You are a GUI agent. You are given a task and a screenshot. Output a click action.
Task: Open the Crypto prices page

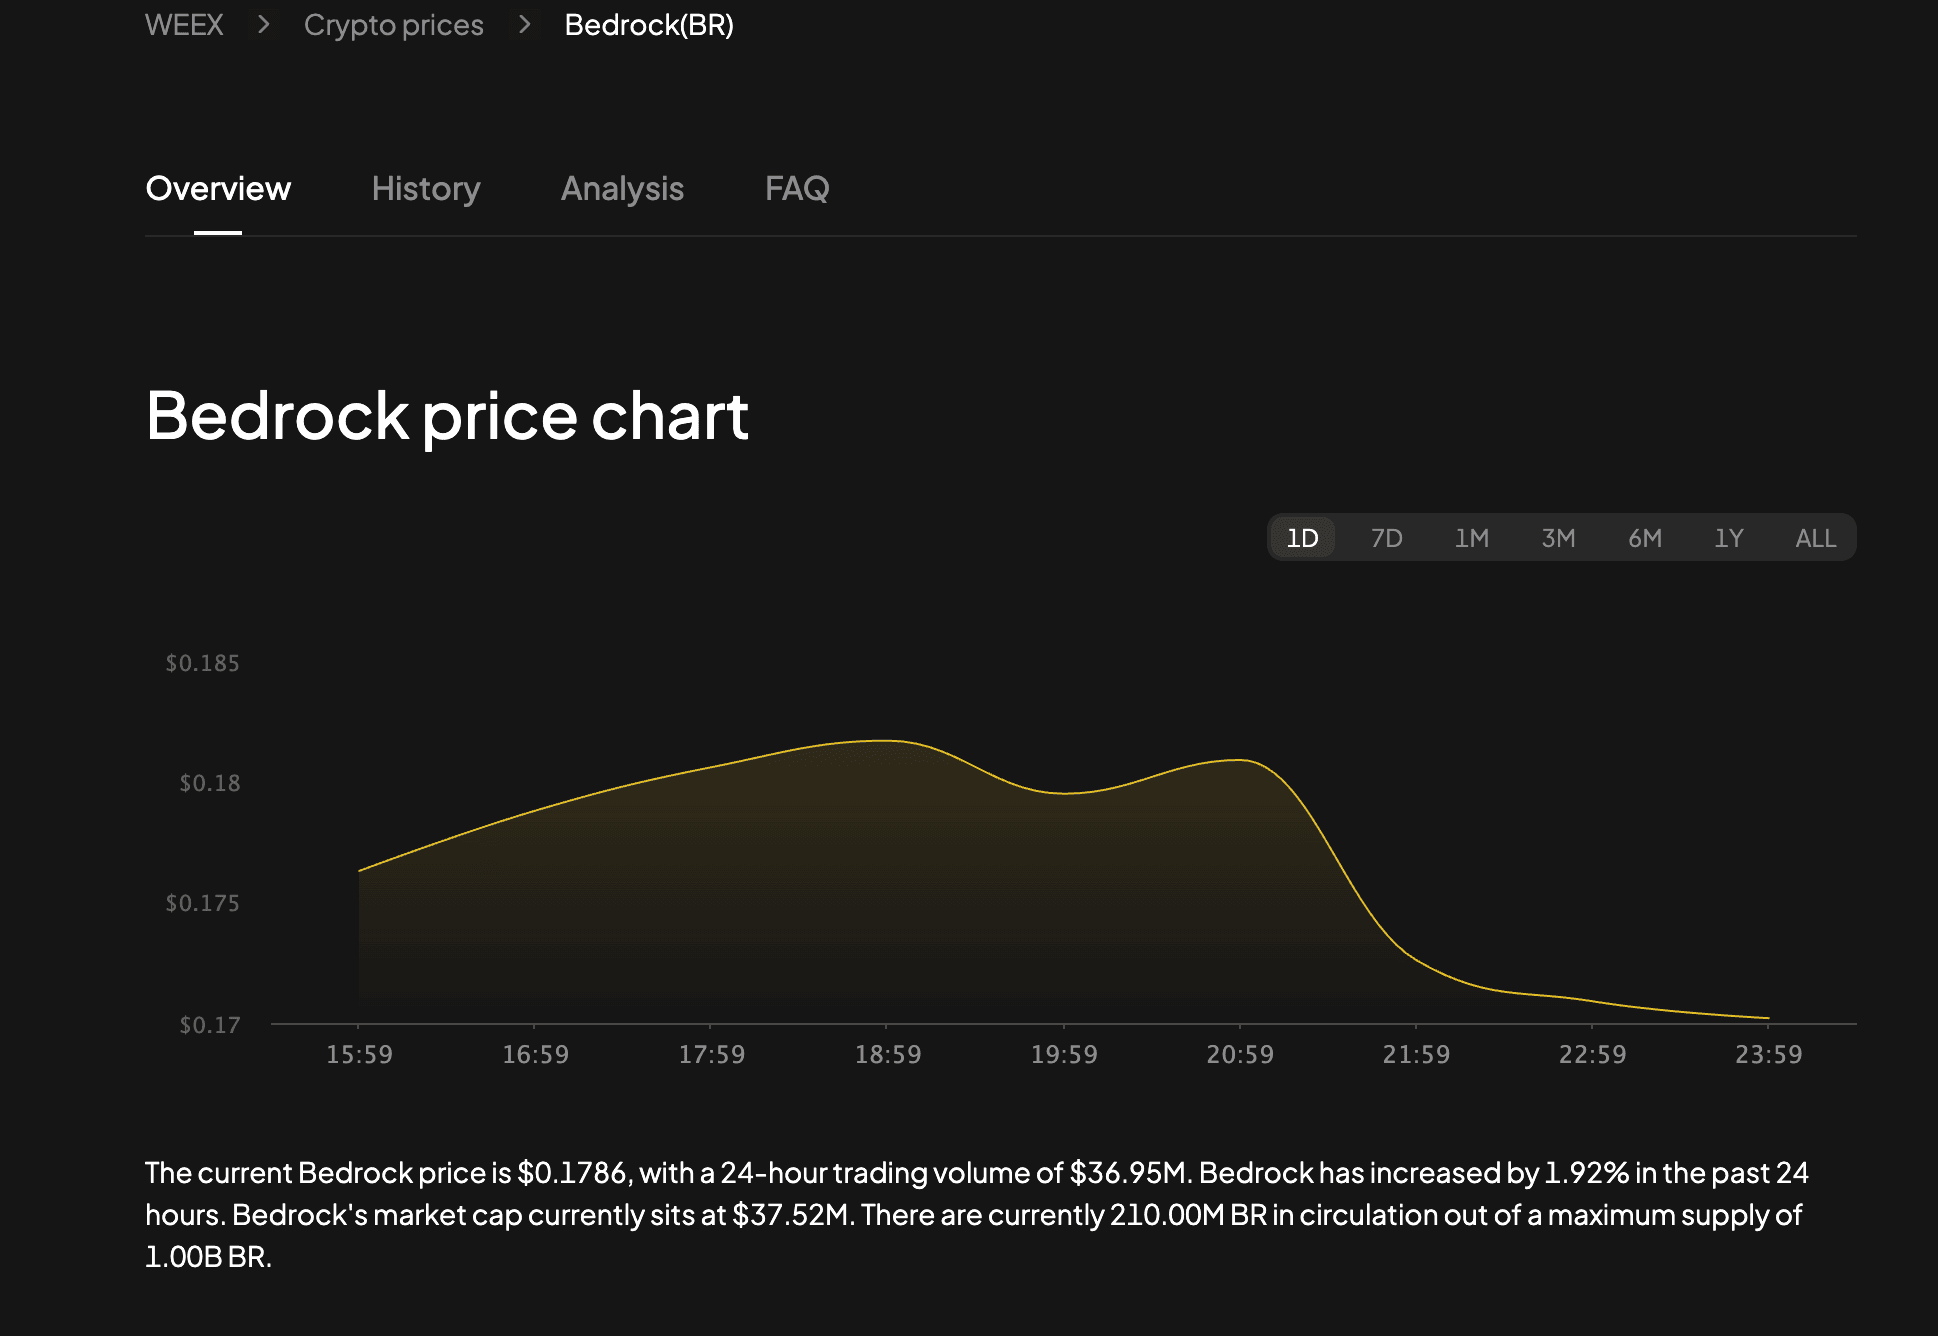tap(394, 25)
